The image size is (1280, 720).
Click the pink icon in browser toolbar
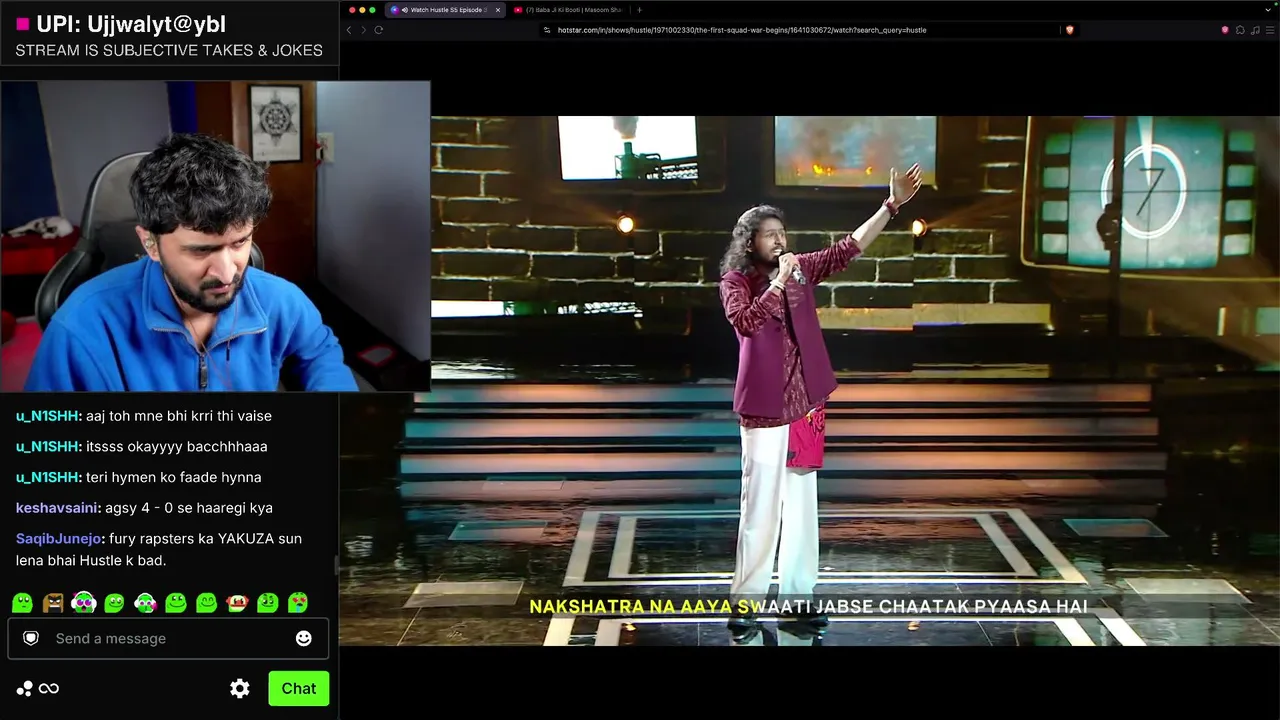[x=1225, y=30]
